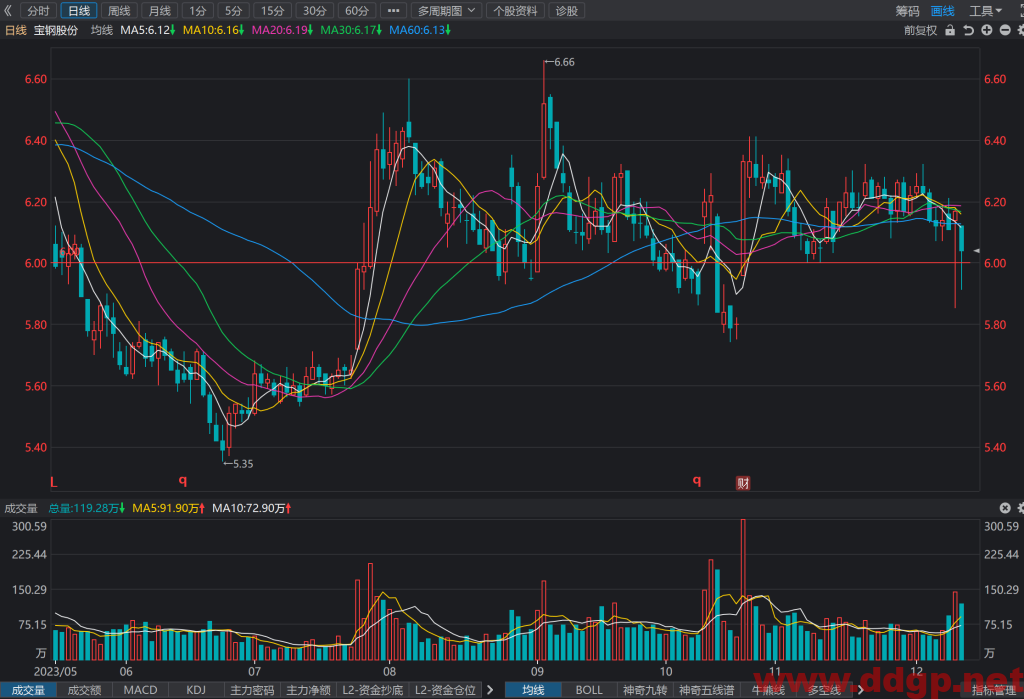Close the 成交量 volume panel with X icon
Image resolution: width=1024 pixels, height=699 pixels.
tap(1005, 508)
